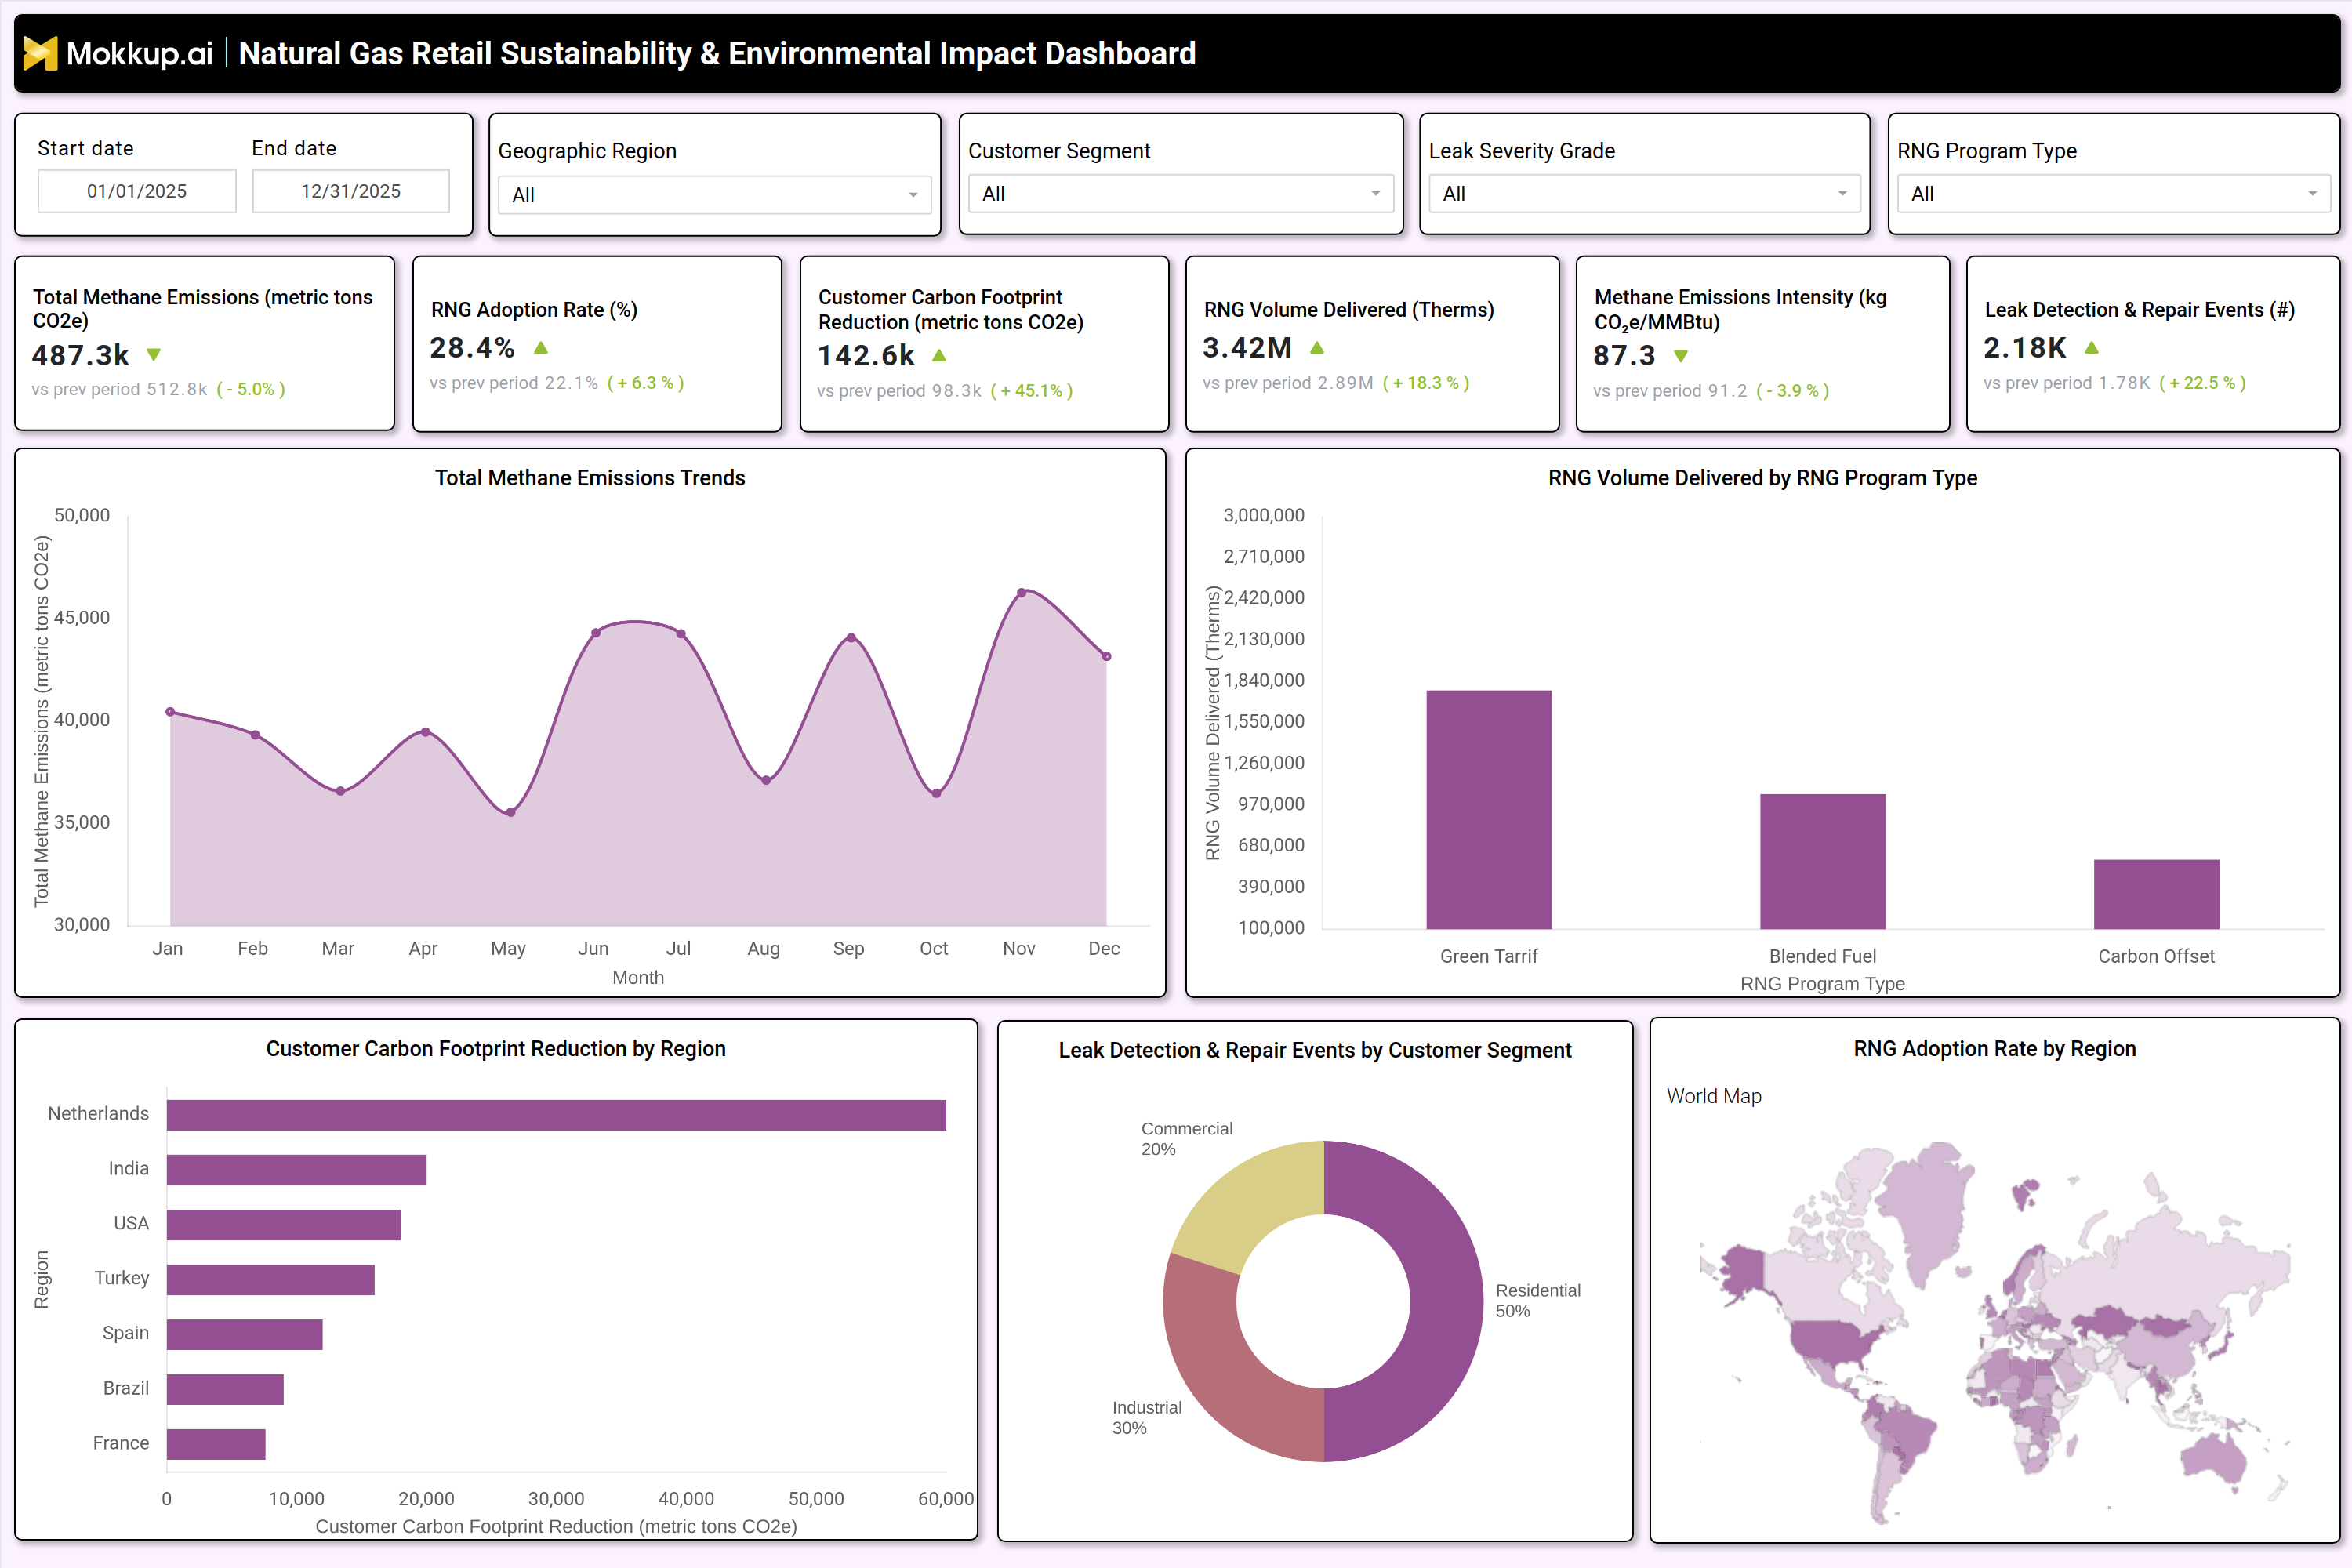Click the USA bar in region chart
This screenshot has width=2352, height=1568.
coord(284,1225)
